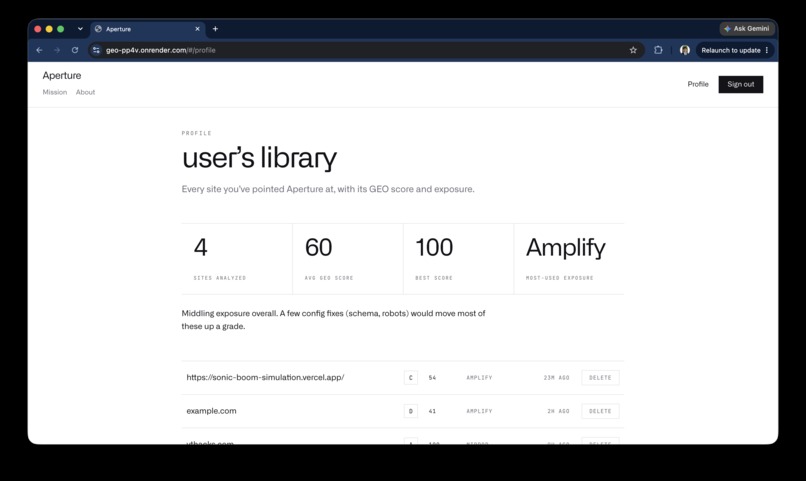Open the browser extensions puzzle icon

(658, 50)
